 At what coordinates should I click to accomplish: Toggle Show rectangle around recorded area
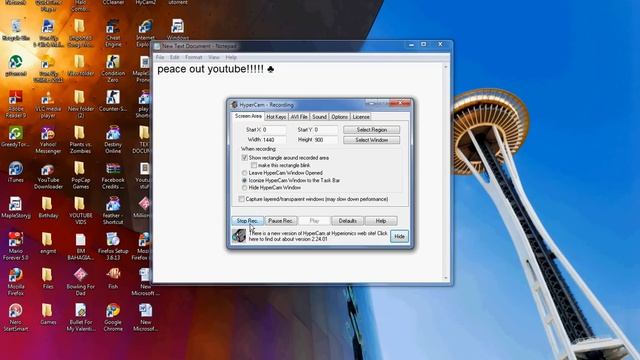244,158
